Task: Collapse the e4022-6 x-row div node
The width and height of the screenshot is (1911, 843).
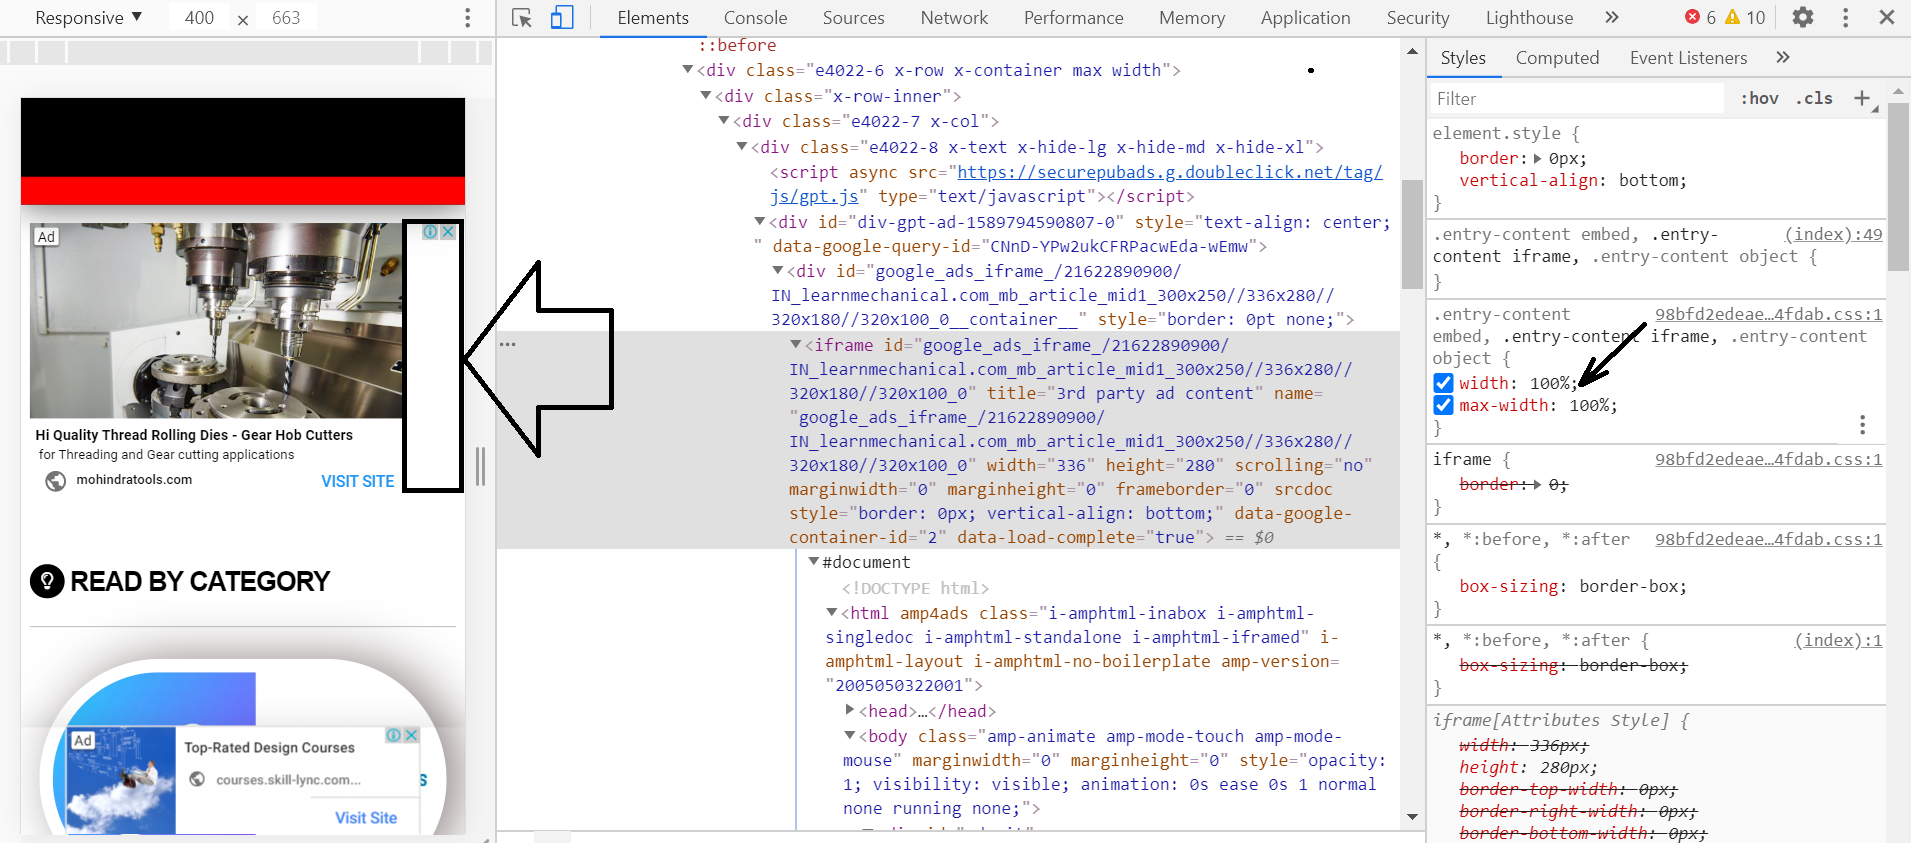Action: (x=688, y=70)
